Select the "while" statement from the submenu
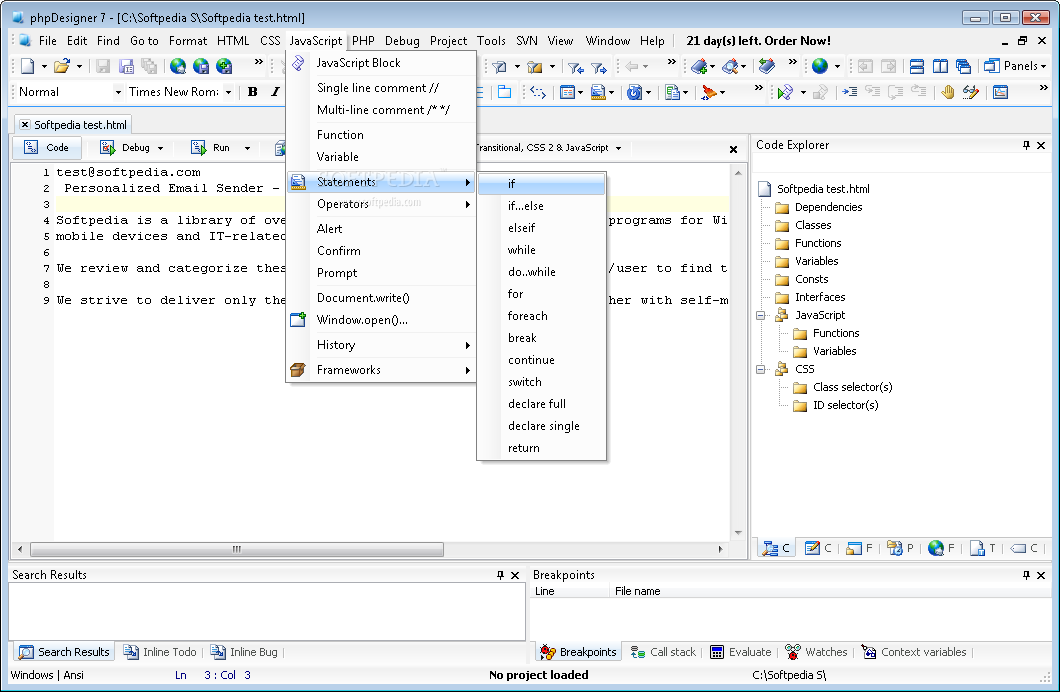 point(521,250)
